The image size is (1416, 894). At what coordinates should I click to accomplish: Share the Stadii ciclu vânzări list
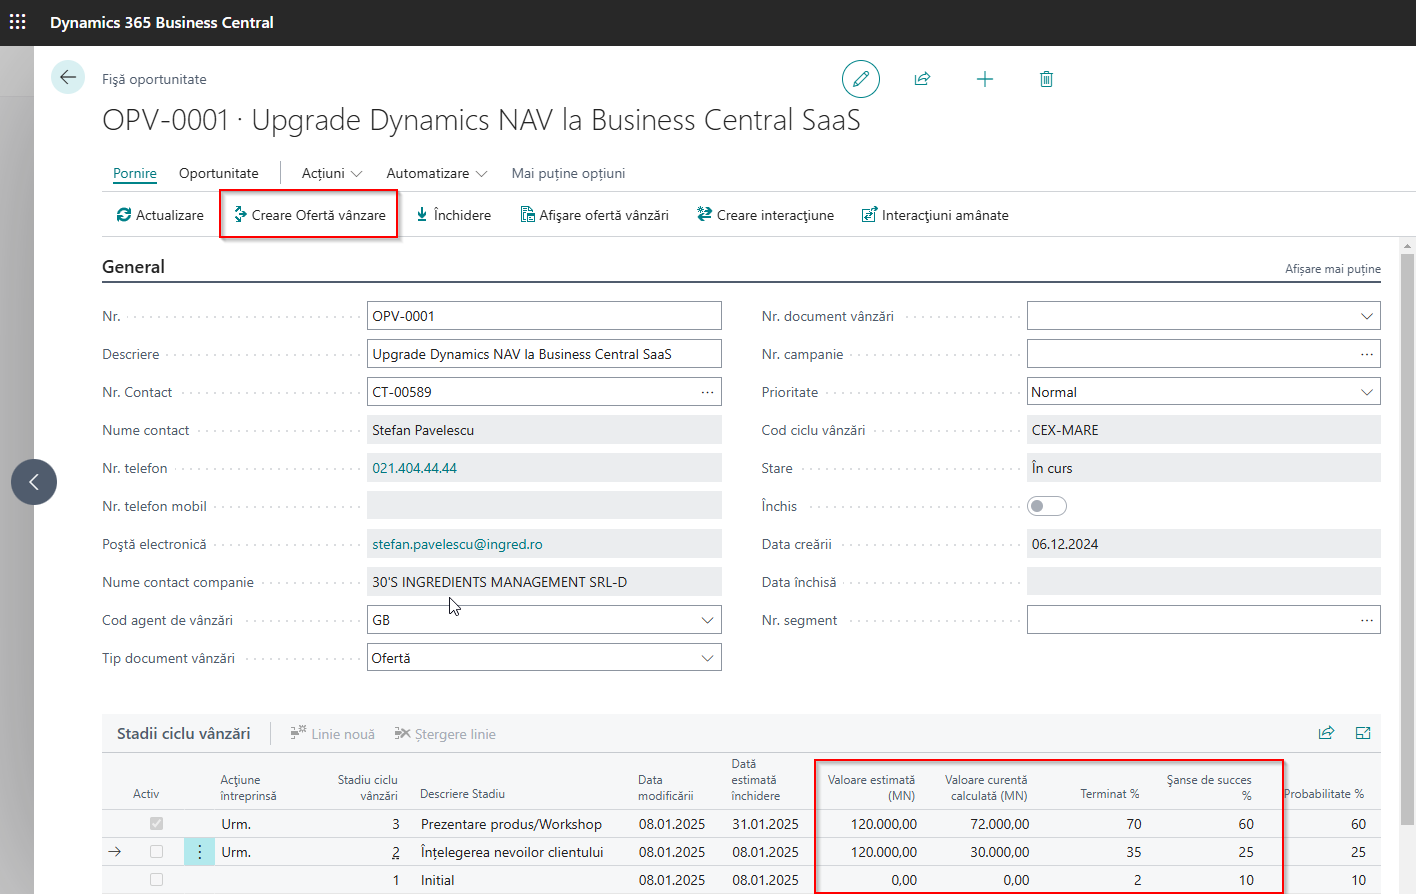pos(1326,733)
